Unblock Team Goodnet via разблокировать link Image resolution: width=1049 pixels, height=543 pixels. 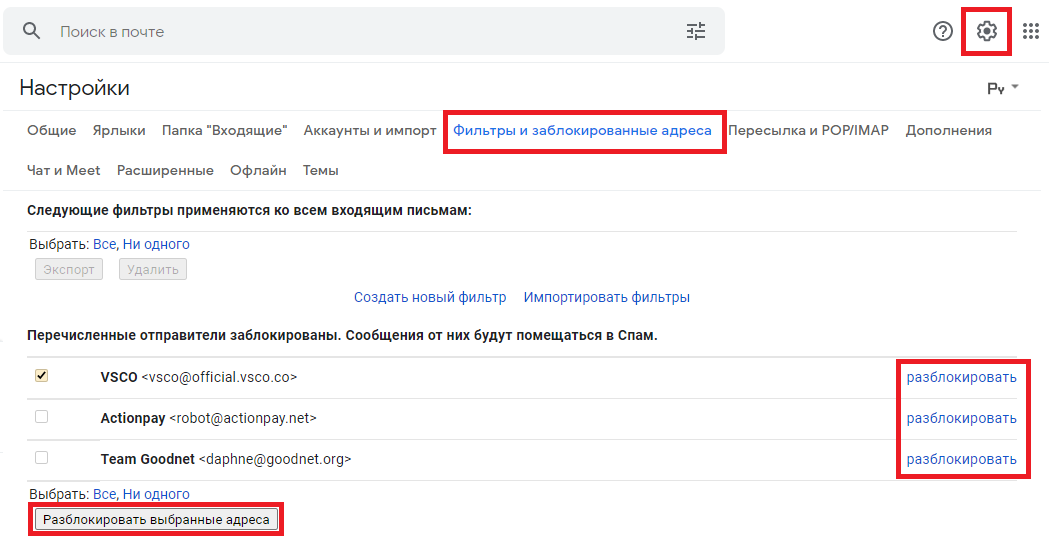click(961, 459)
